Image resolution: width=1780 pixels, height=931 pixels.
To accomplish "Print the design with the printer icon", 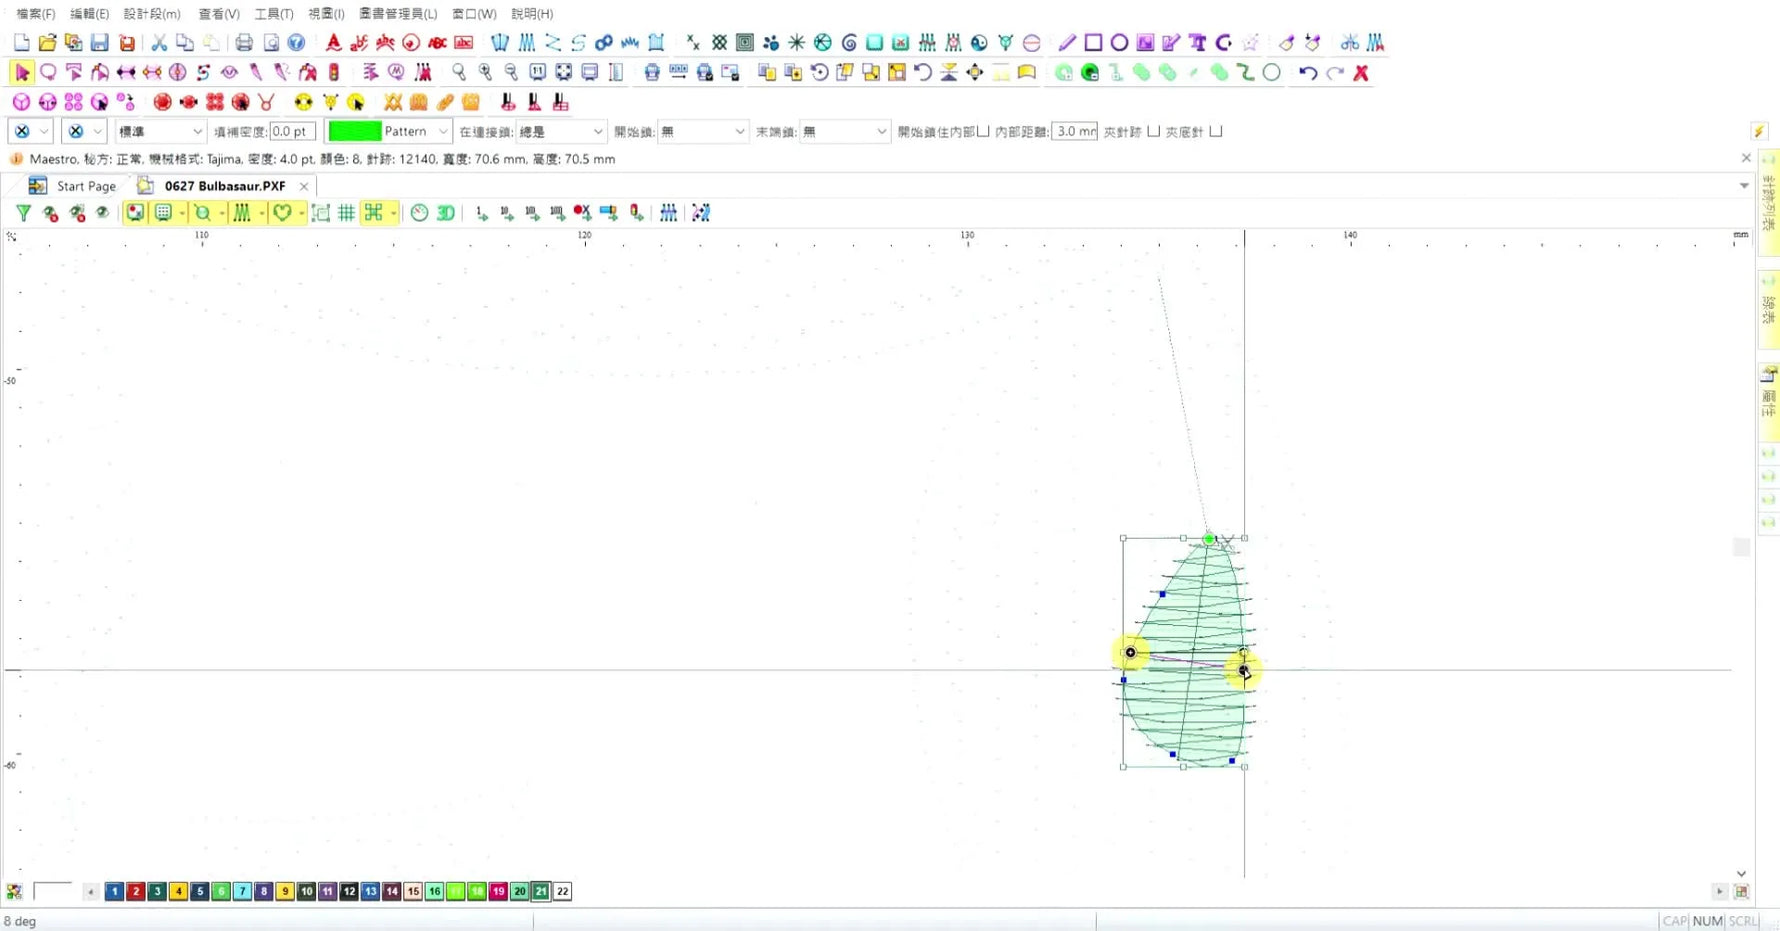I will point(243,42).
